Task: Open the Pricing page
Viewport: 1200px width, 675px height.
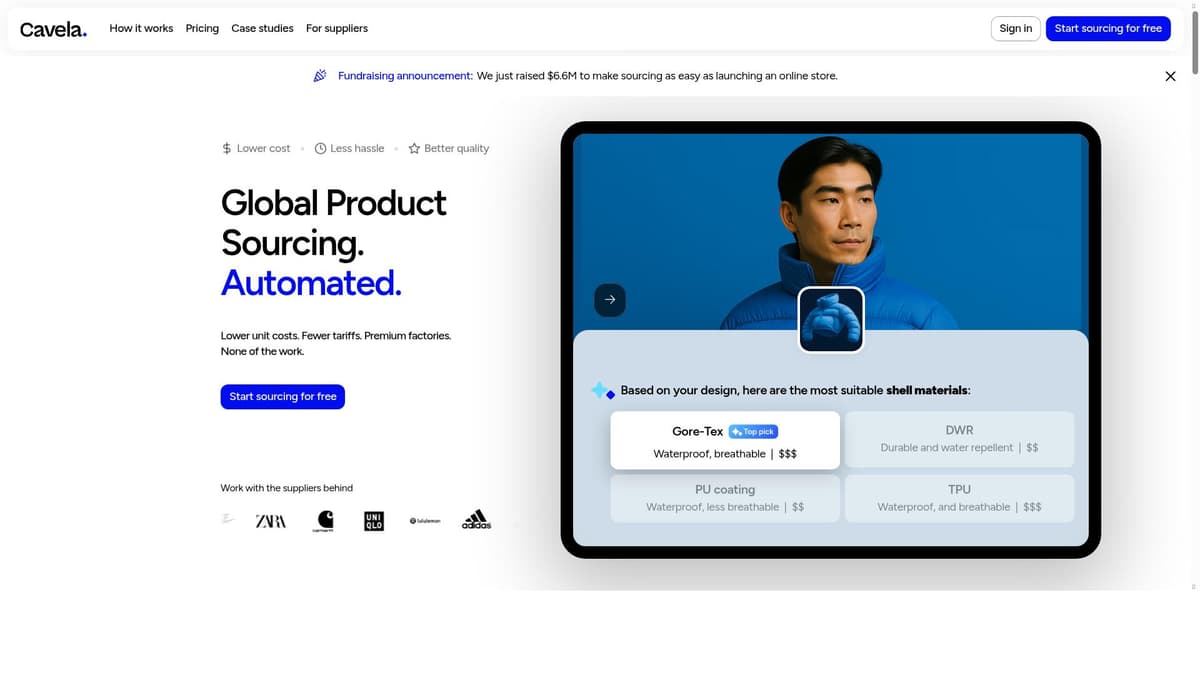Action: tap(202, 28)
